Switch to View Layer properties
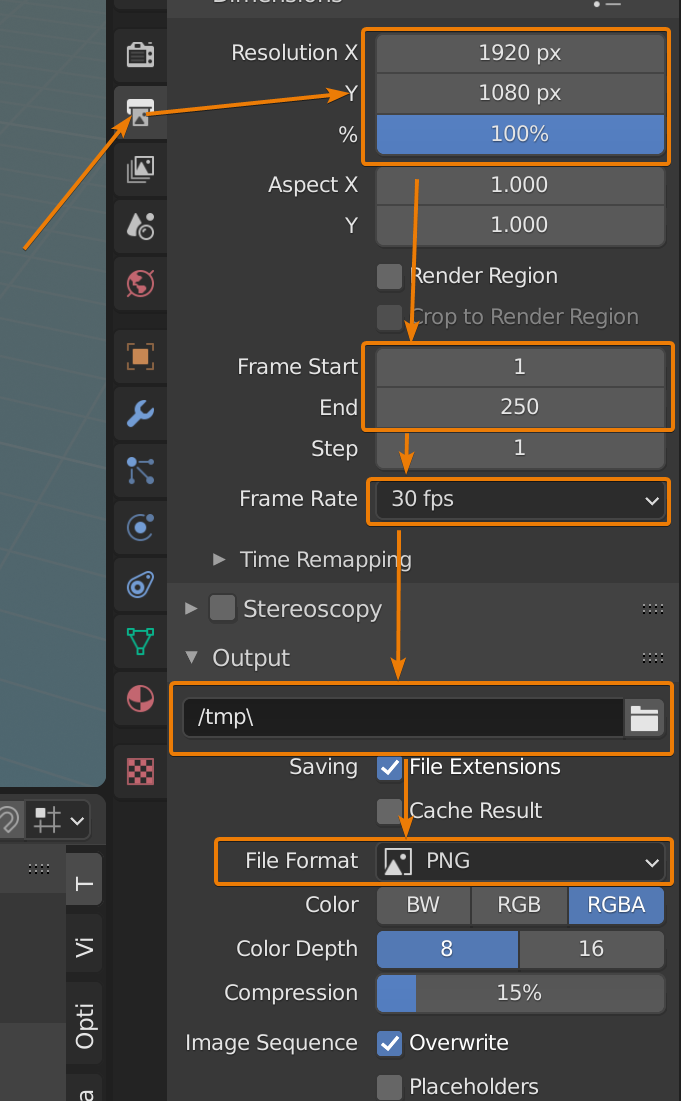681x1101 pixels. [x=140, y=169]
